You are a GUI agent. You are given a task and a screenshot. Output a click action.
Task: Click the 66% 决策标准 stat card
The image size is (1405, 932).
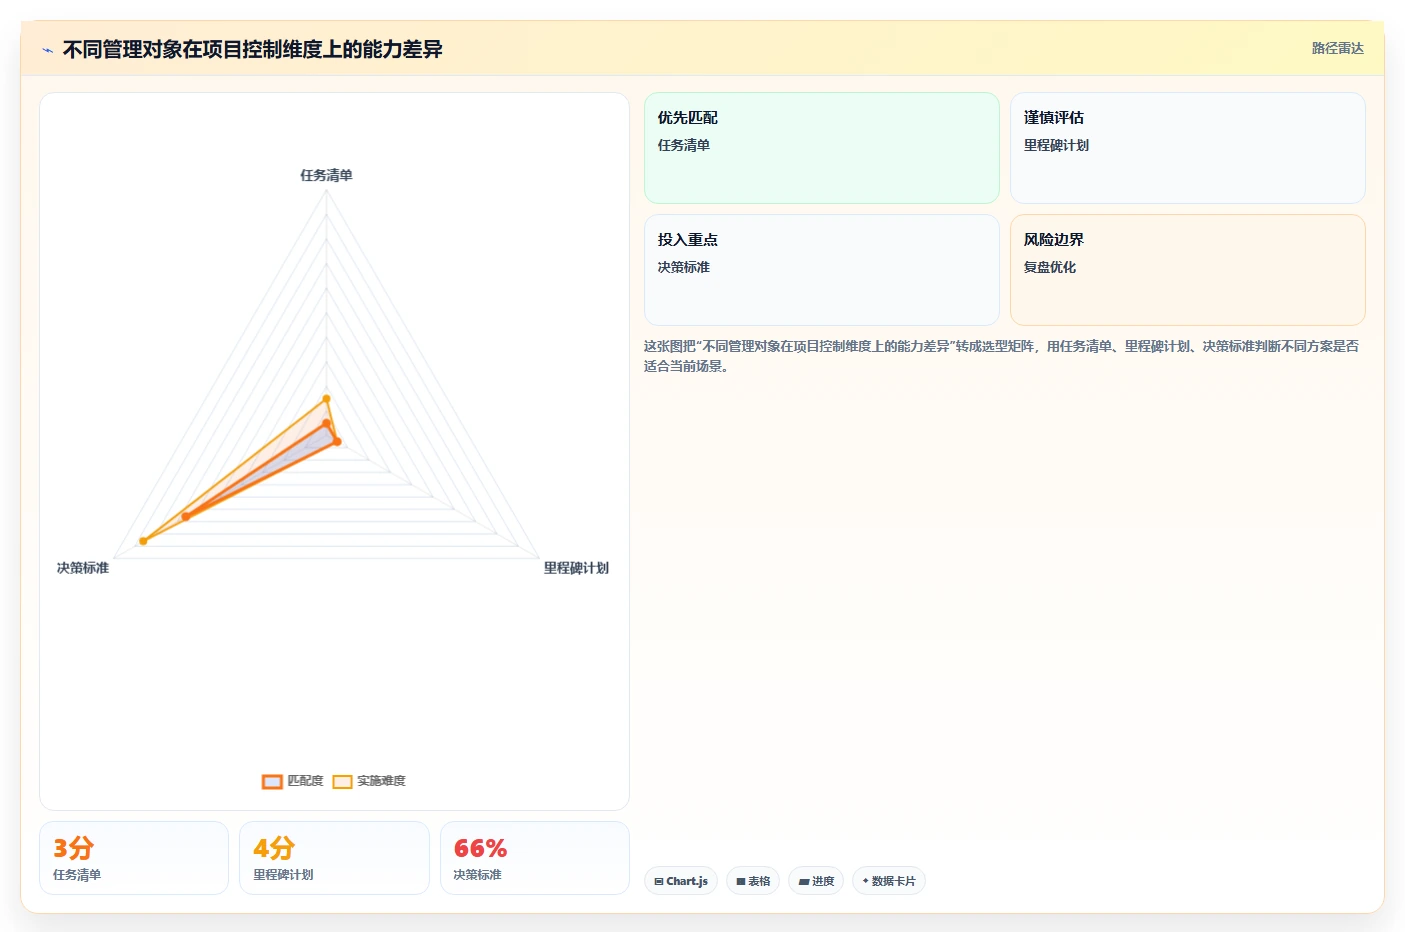click(535, 858)
